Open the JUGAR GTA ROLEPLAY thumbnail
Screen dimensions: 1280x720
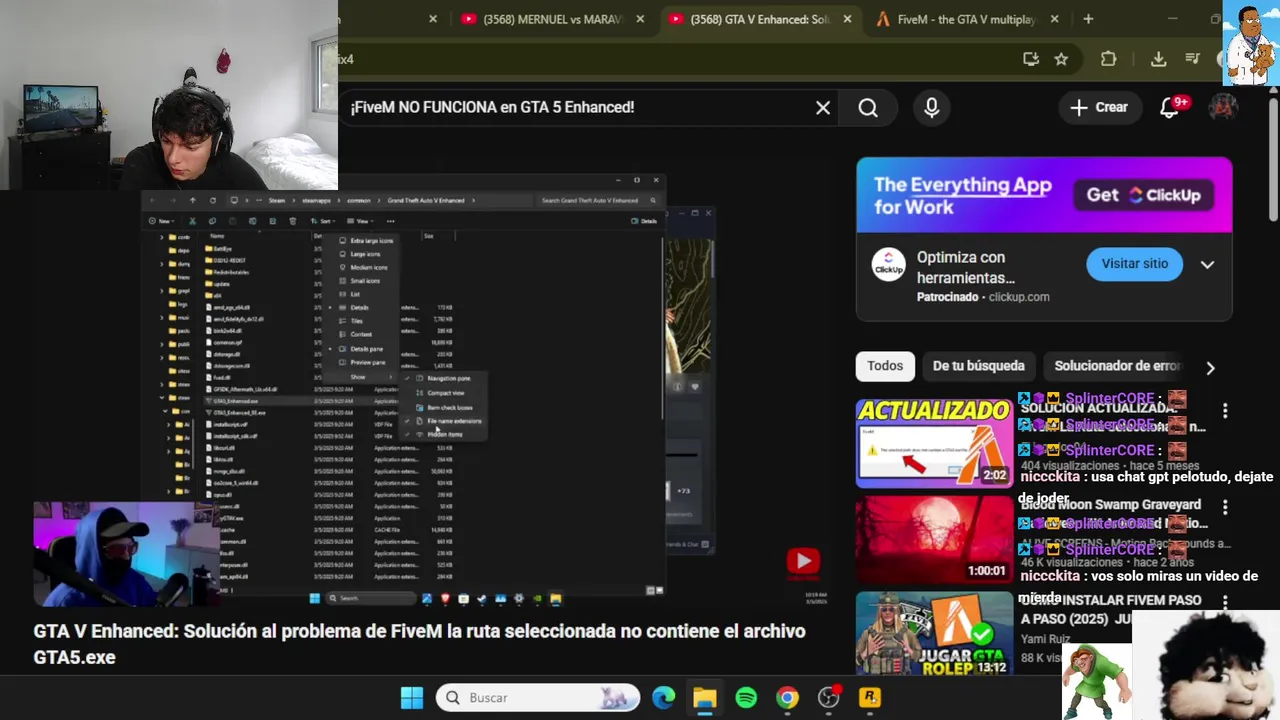pyautogui.click(x=934, y=633)
